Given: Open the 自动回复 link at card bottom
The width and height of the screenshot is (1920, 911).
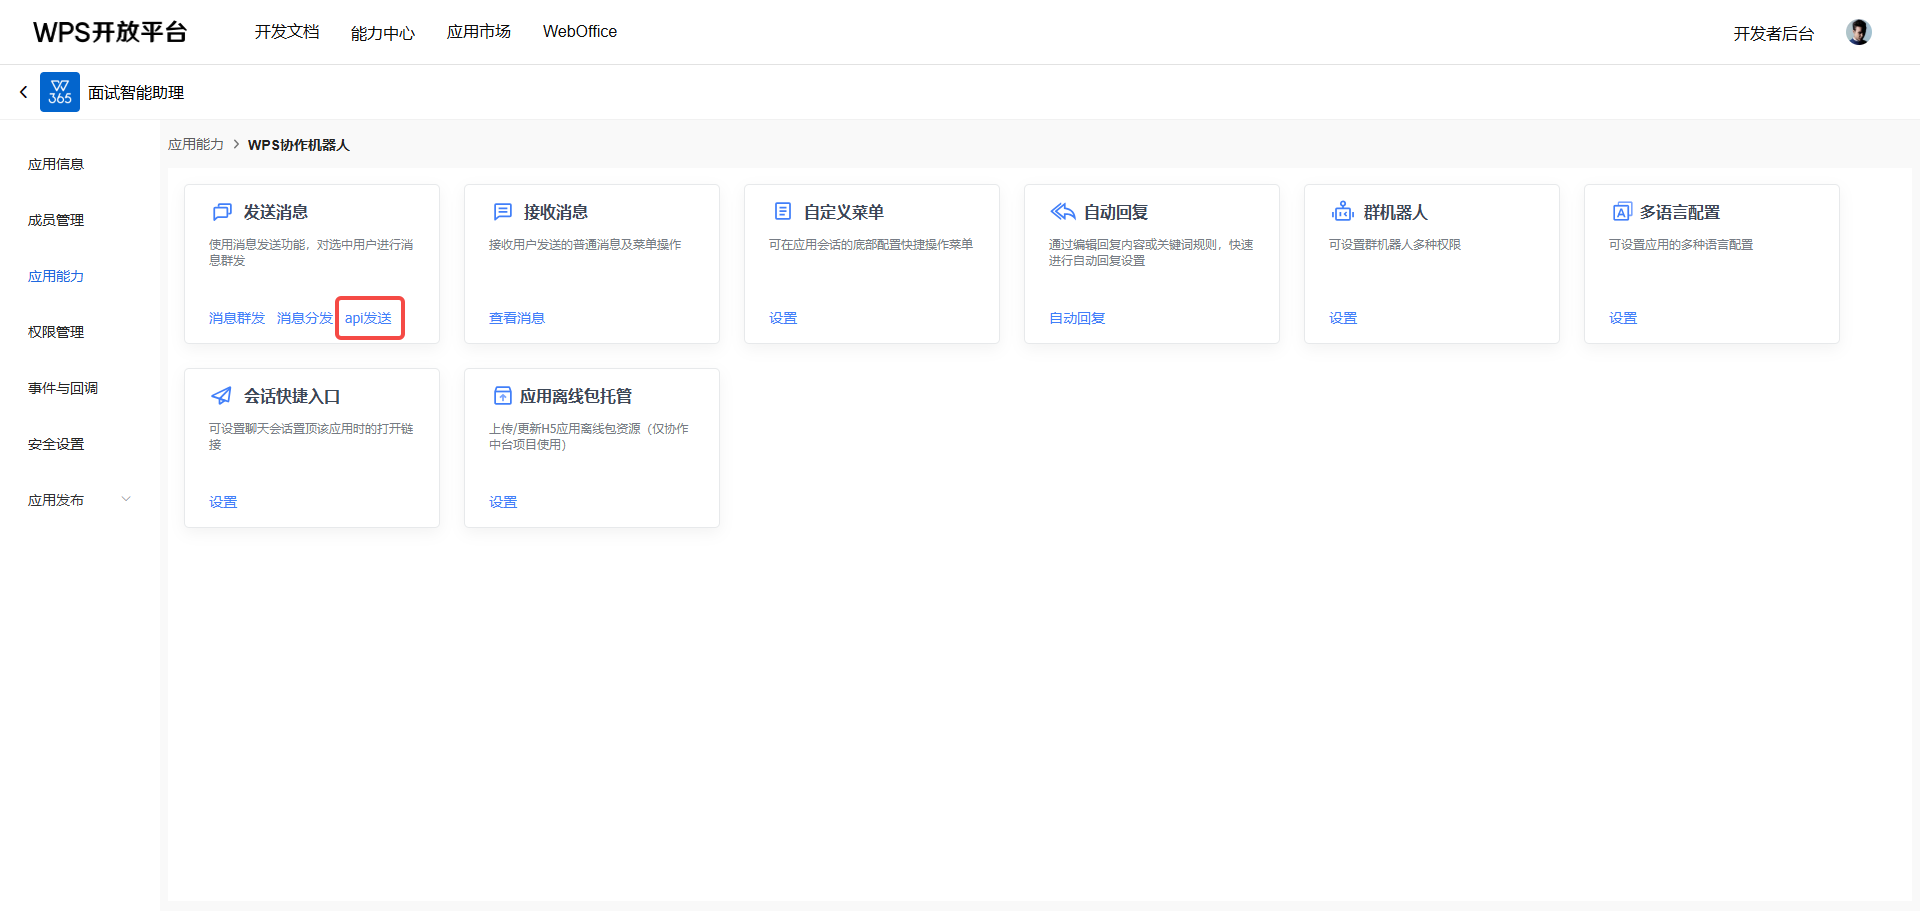Looking at the screenshot, I should click(1077, 318).
